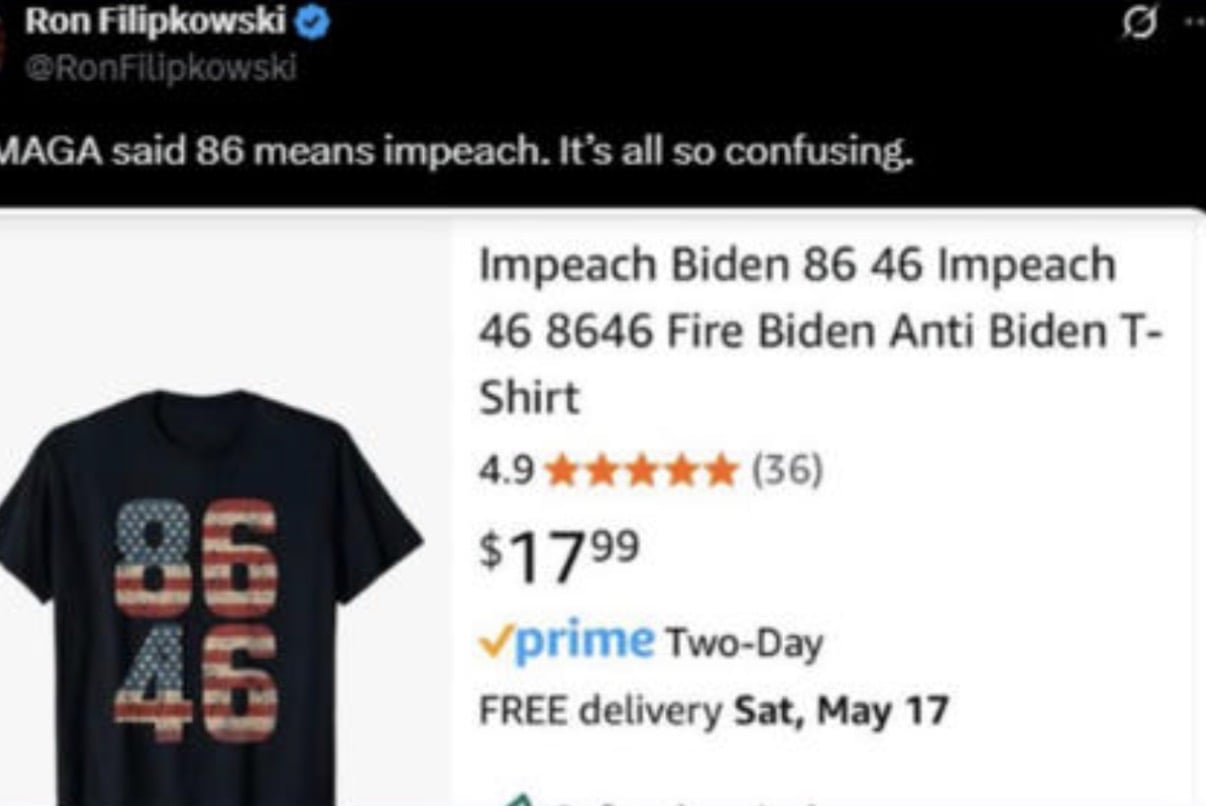
Task: Open Ron Filipkowski's profile name
Action: (155, 21)
